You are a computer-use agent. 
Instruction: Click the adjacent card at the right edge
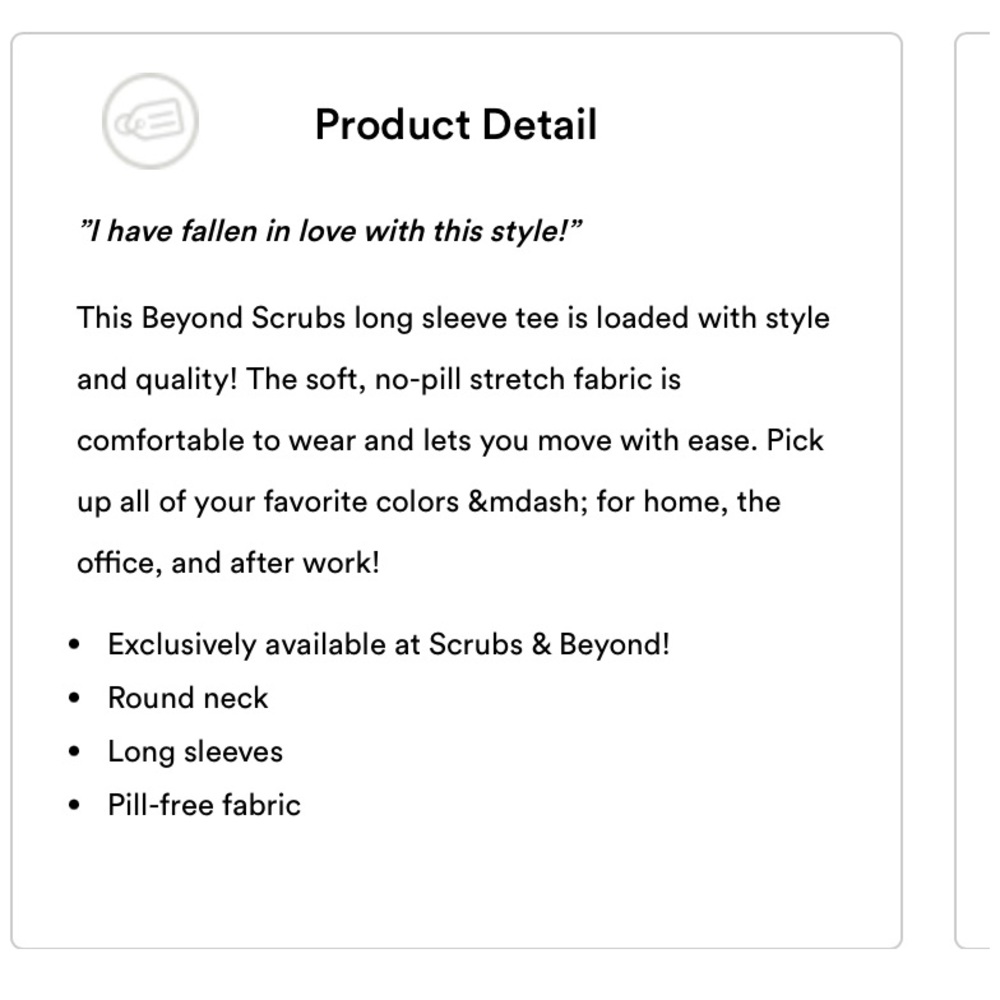[976, 490]
